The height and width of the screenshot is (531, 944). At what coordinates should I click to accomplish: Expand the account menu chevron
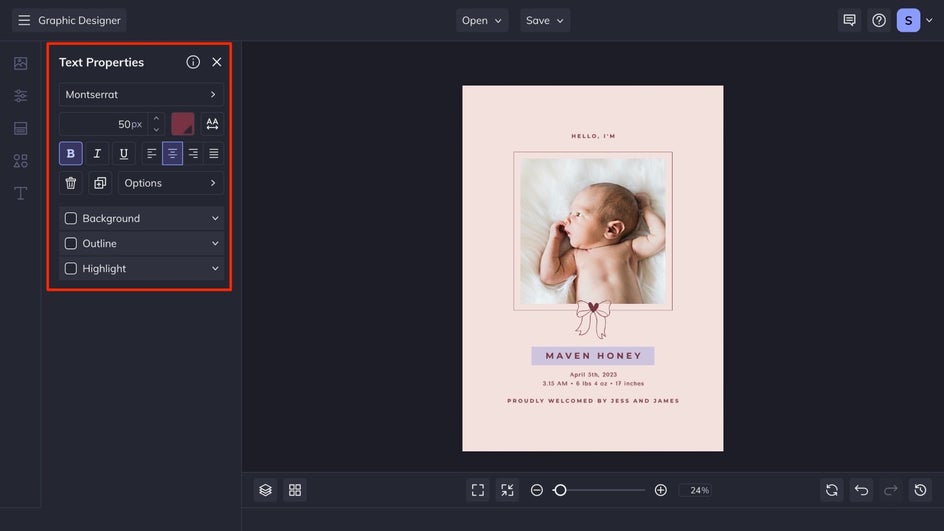pos(929,20)
